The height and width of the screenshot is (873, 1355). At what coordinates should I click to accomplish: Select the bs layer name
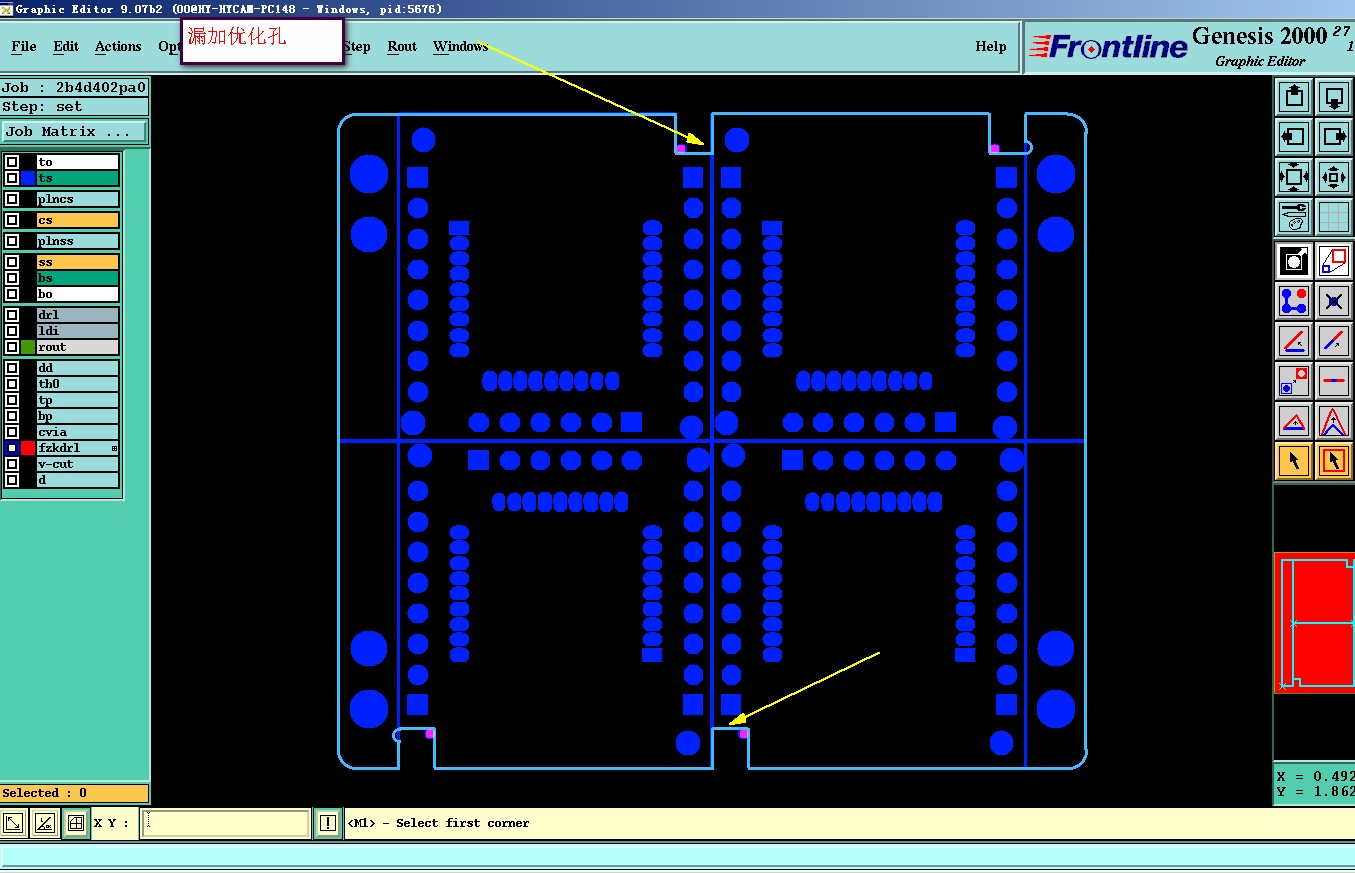pyautogui.click(x=78, y=278)
